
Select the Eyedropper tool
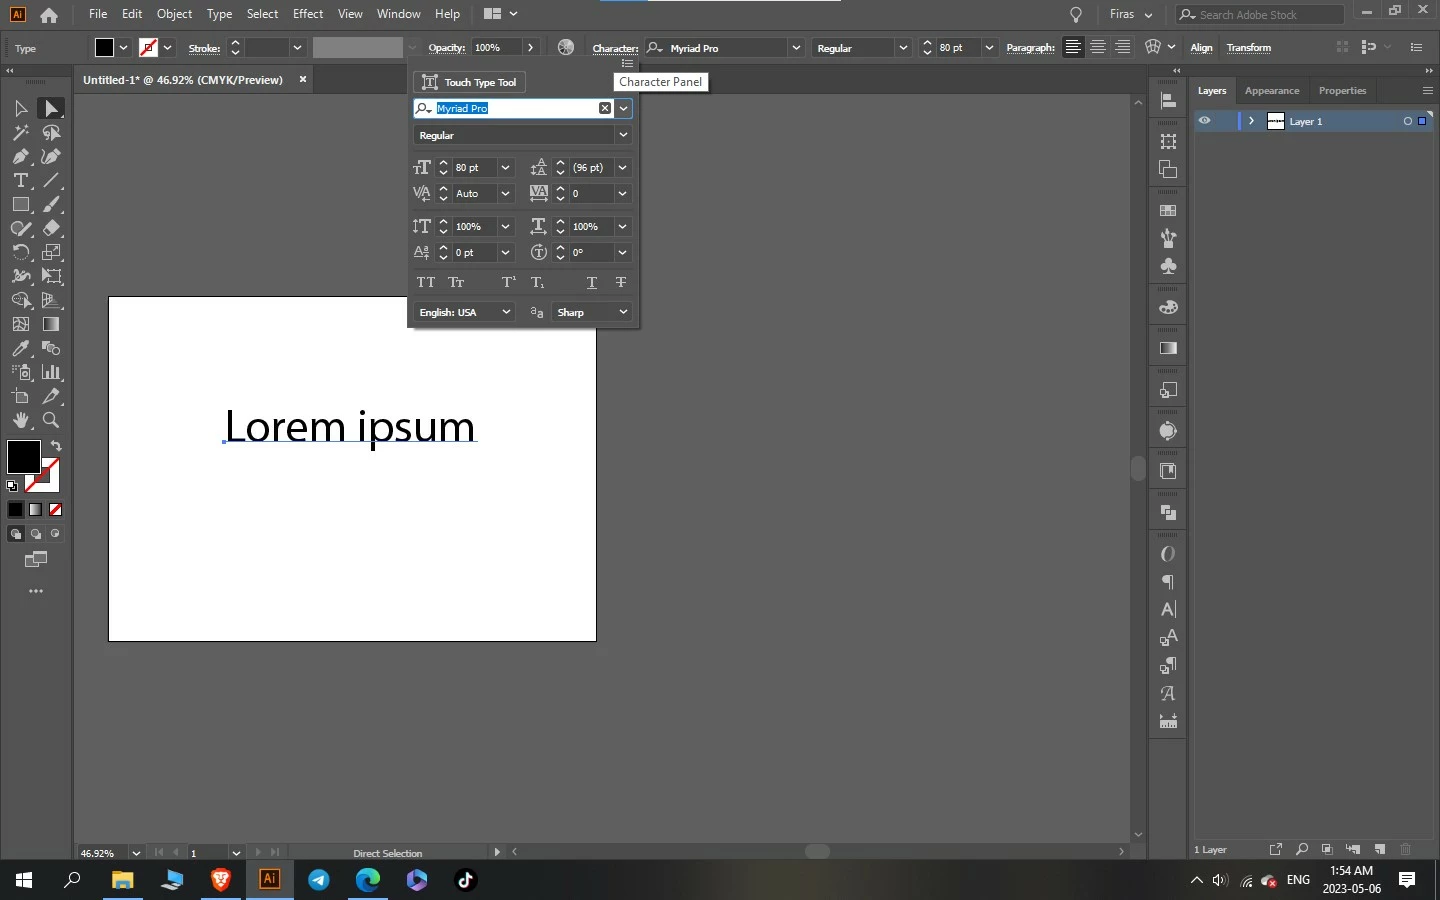(21, 348)
